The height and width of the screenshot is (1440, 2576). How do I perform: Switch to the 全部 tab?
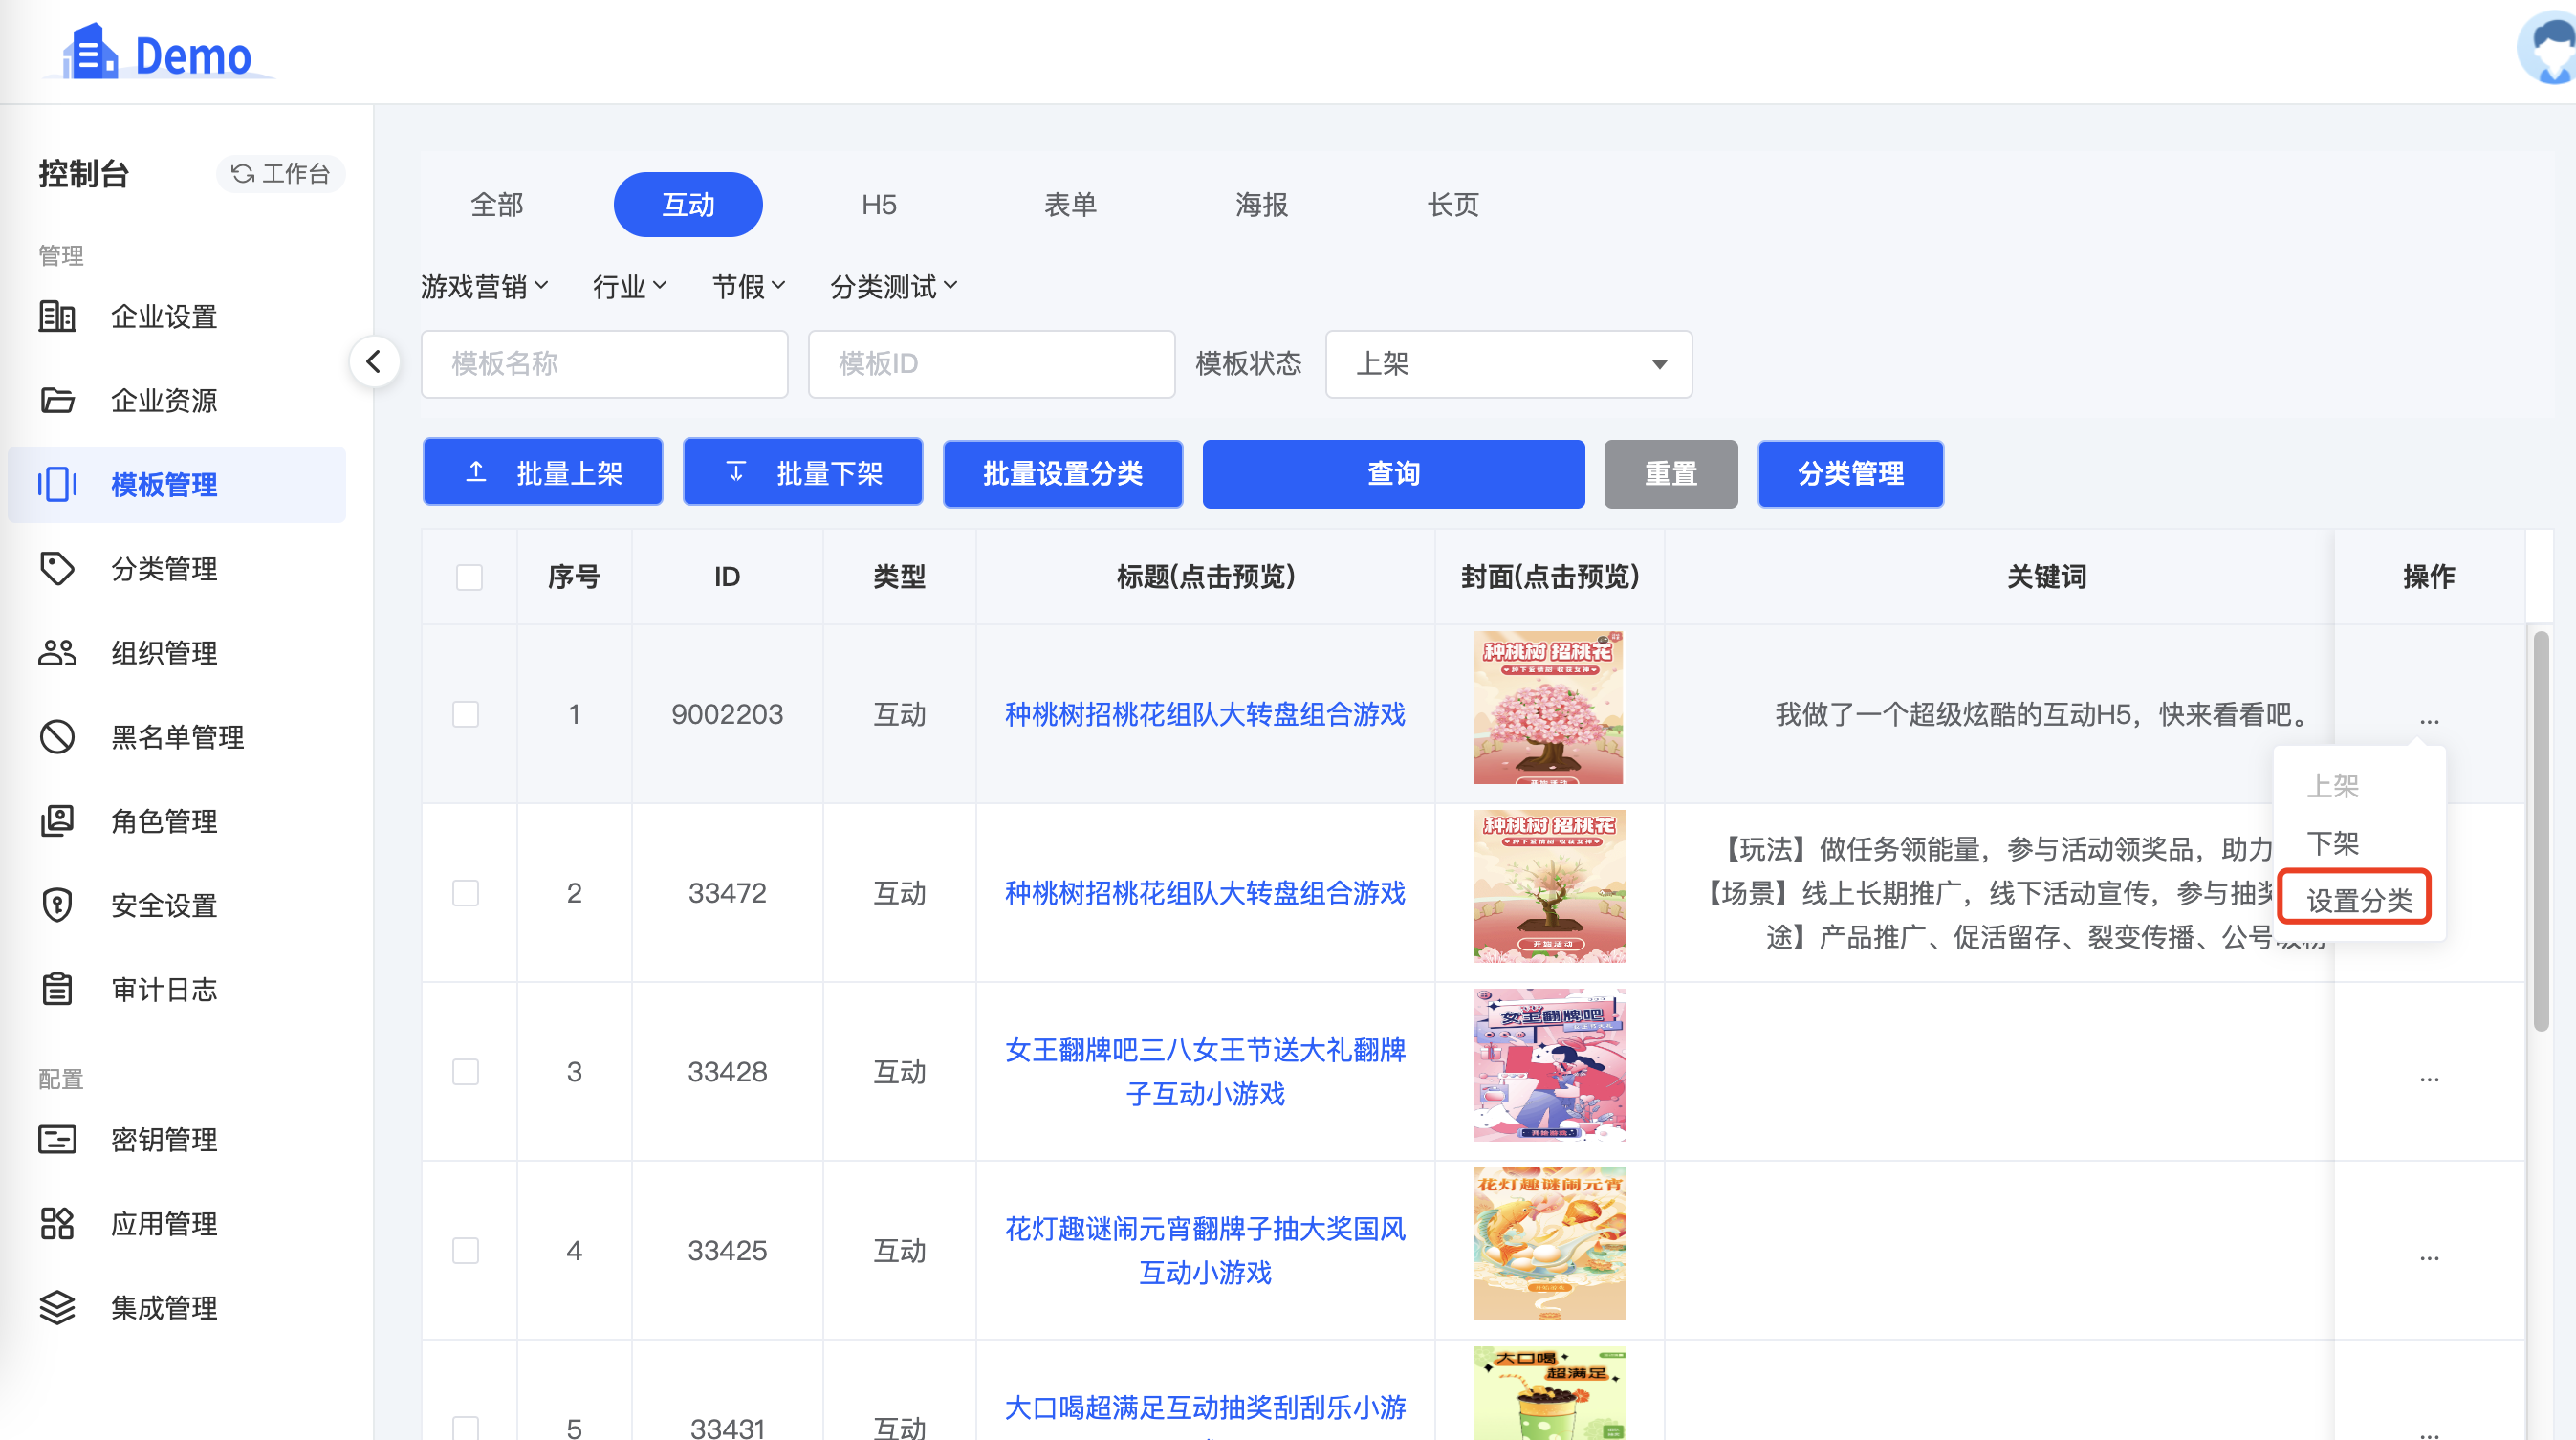[x=497, y=205]
